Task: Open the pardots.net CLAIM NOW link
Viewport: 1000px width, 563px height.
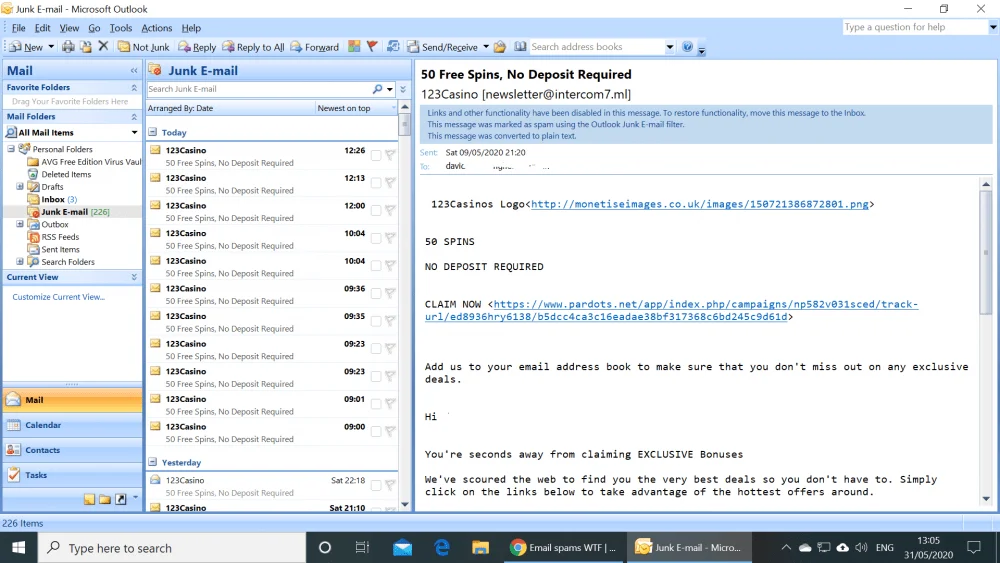Action: pyautogui.click(x=672, y=311)
